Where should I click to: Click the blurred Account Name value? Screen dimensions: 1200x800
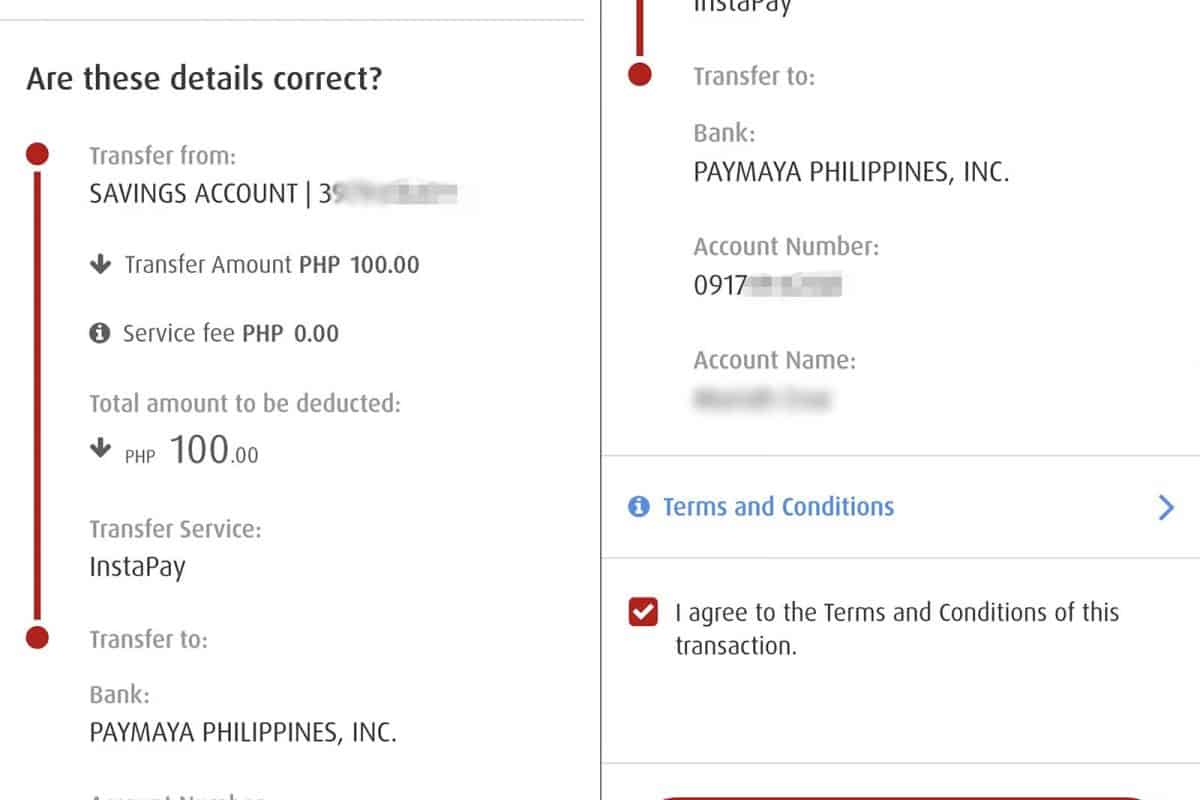coord(761,399)
